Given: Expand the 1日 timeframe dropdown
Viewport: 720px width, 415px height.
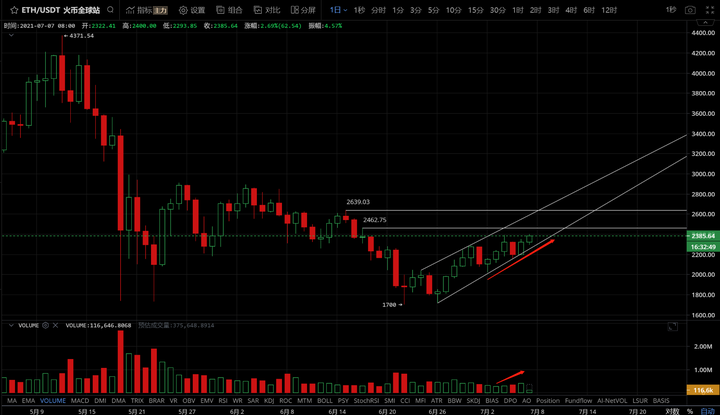Looking at the screenshot, I should point(338,10).
